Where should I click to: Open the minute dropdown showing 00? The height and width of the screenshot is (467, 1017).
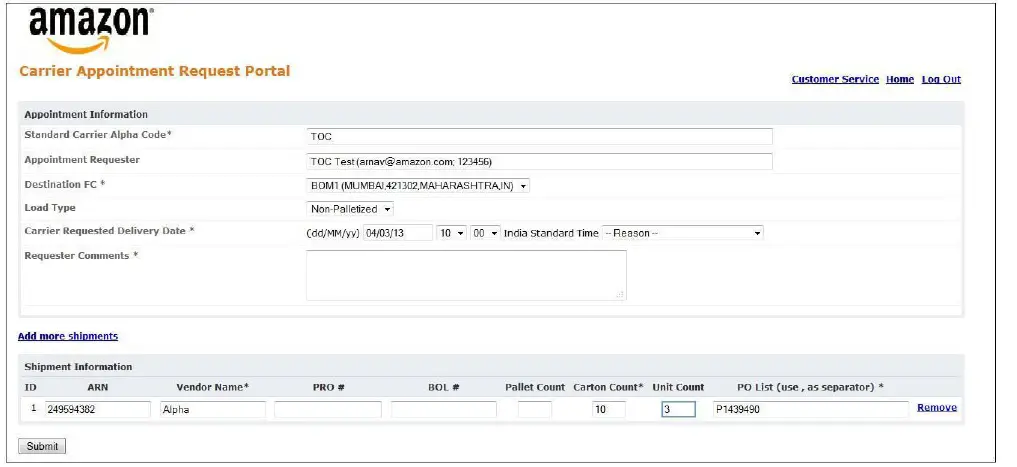[486, 233]
